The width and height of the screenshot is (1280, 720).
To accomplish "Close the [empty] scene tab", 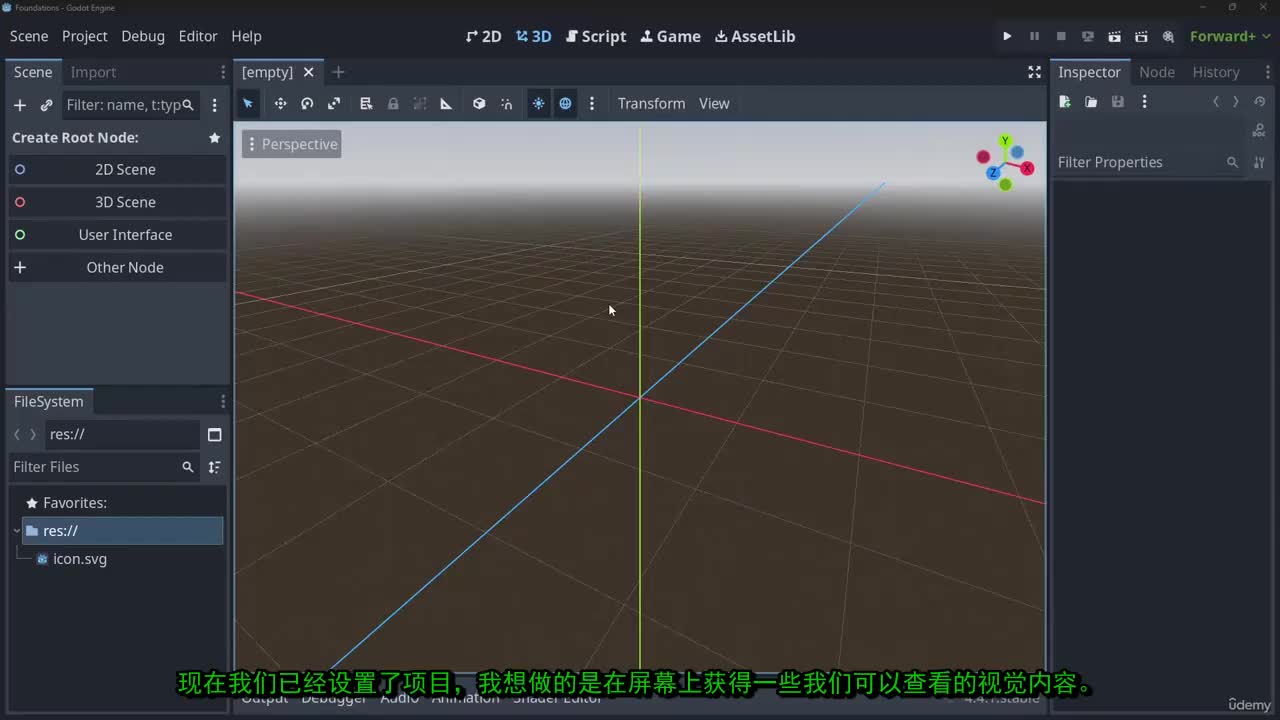I will [x=308, y=72].
